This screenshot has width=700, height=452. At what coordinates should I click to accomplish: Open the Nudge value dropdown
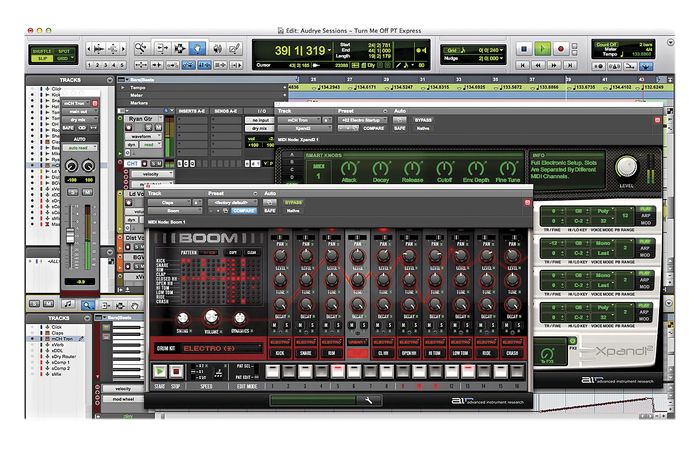click(502, 59)
